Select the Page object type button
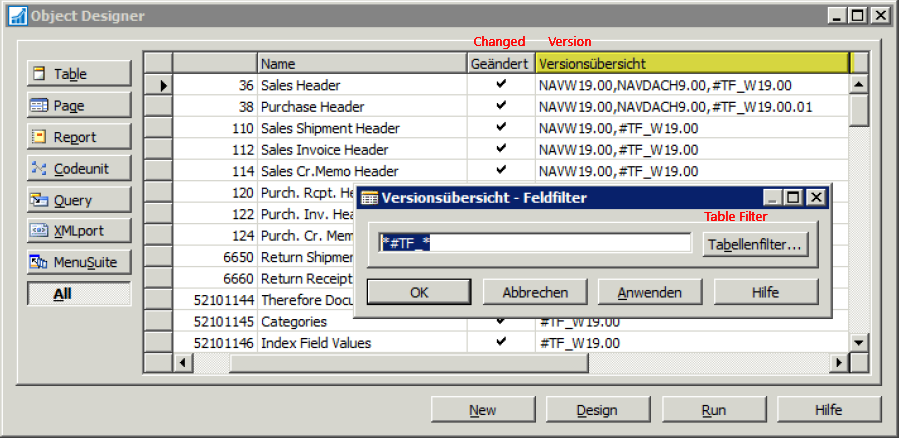 coord(79,105)
